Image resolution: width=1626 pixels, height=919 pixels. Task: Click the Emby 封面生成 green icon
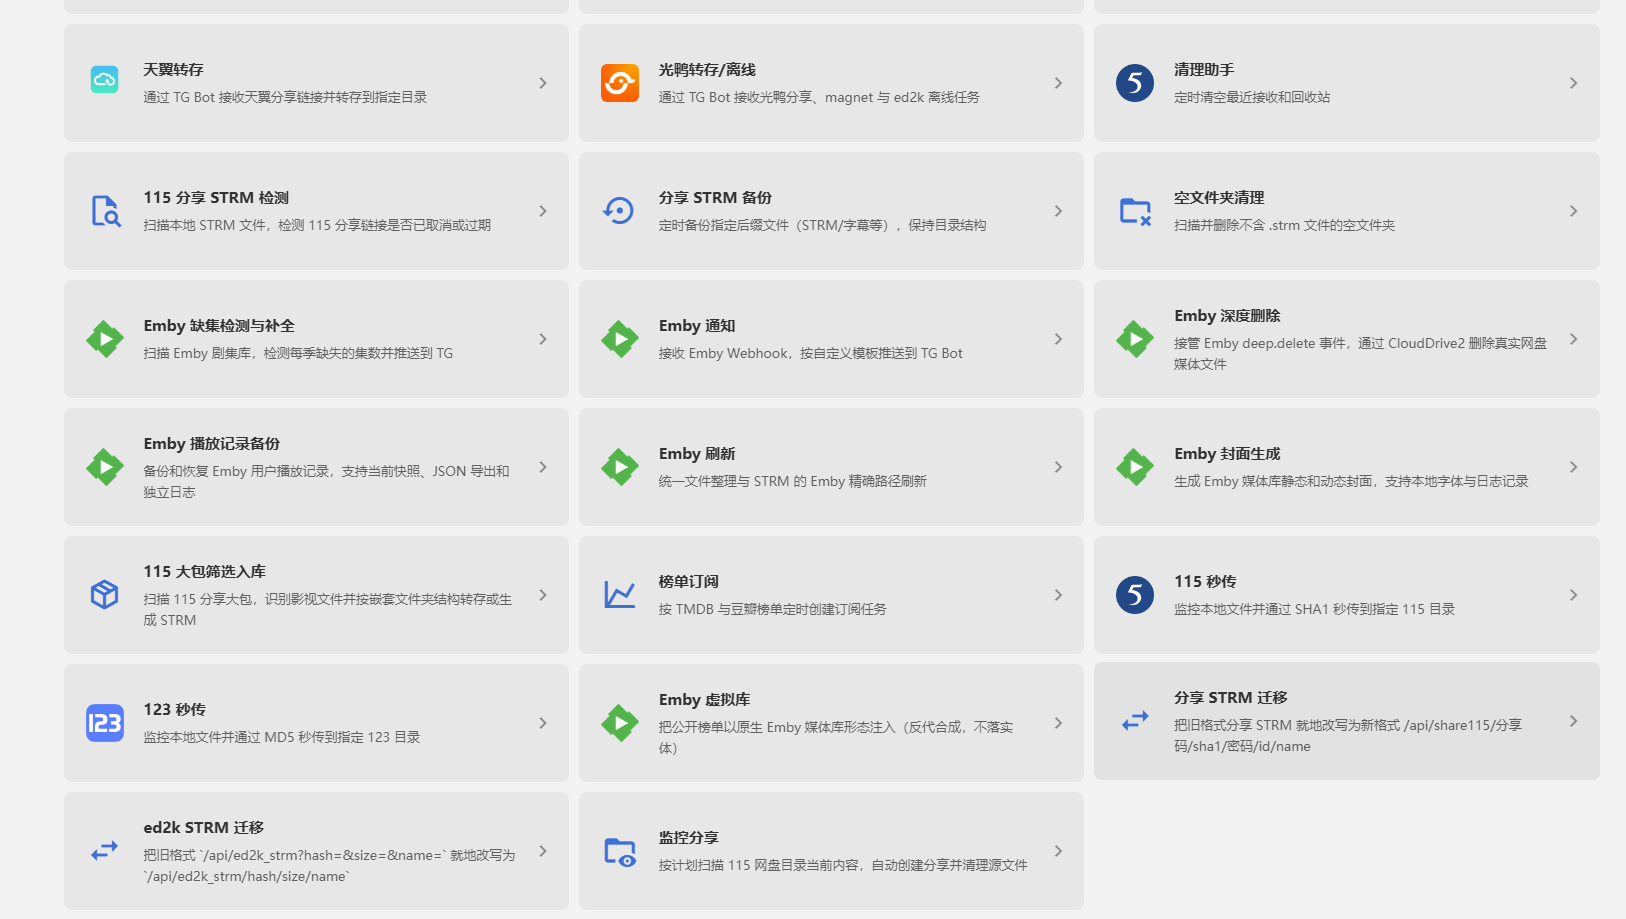point(1135,467)
